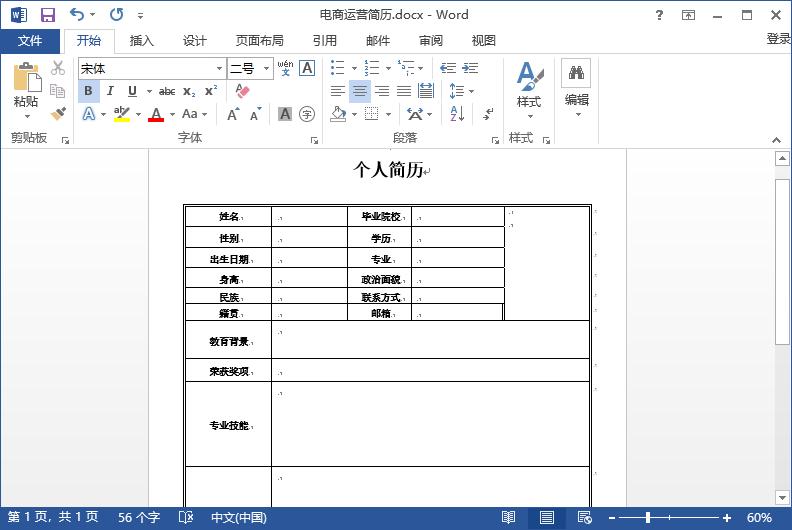Sort text with the A-Z sort icon
The height and width of the screenshot is (530, 792).
point(457,114)
